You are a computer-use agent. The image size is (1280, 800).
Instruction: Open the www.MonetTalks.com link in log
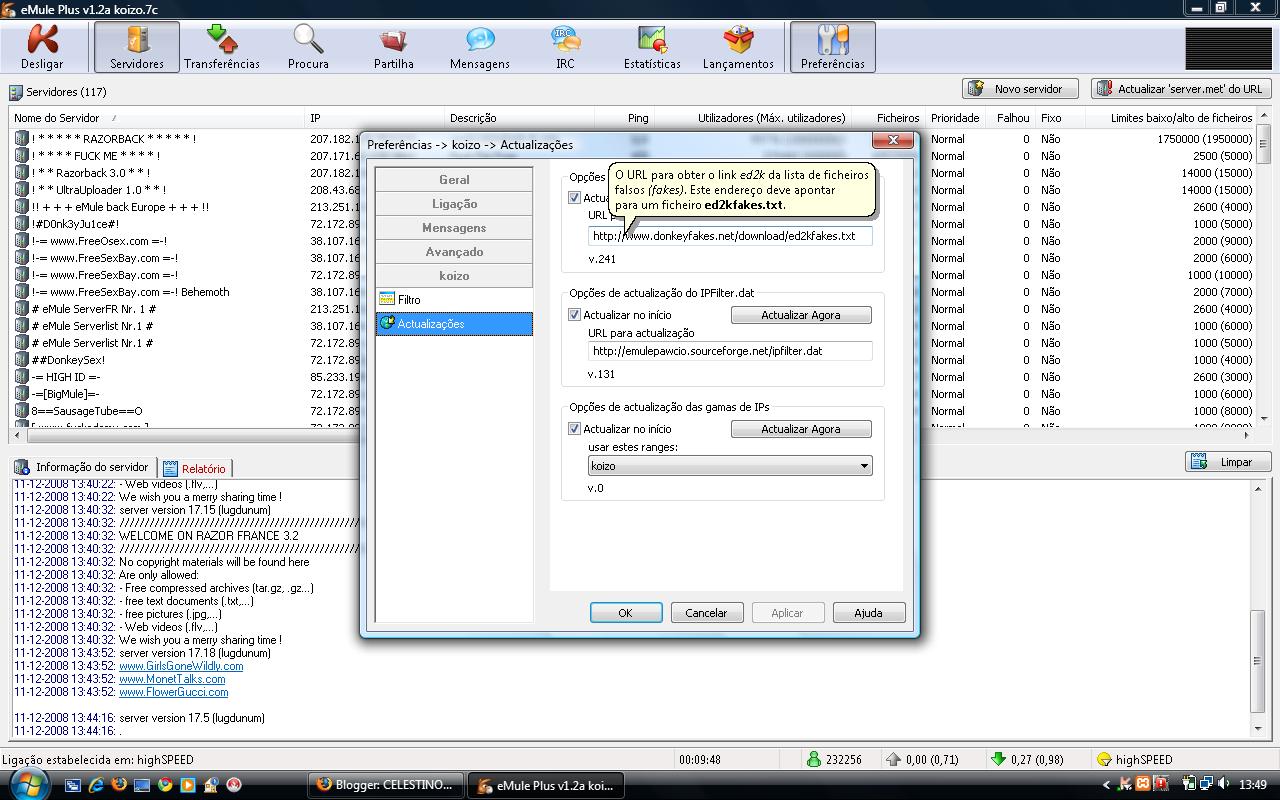172,679
